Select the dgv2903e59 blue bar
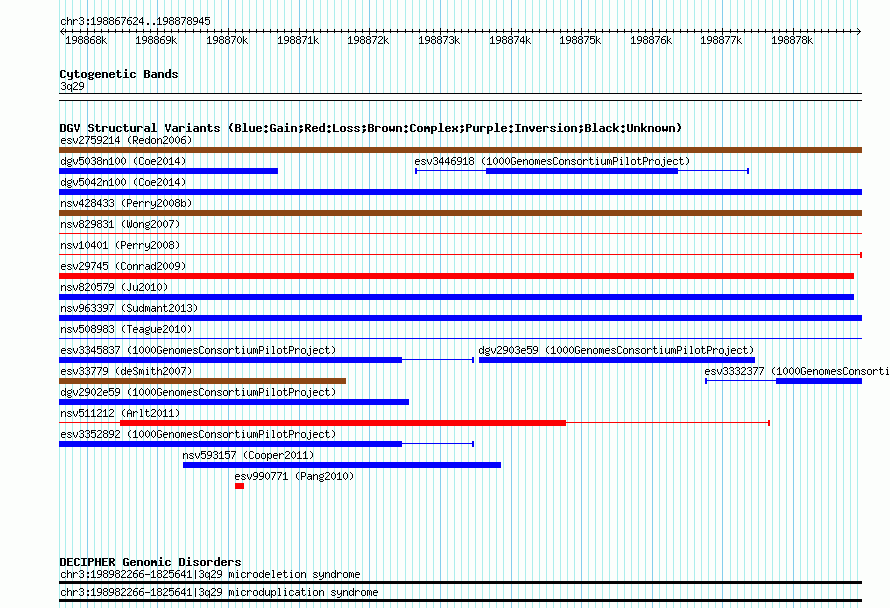890x608 pixels. pos(617,360)
